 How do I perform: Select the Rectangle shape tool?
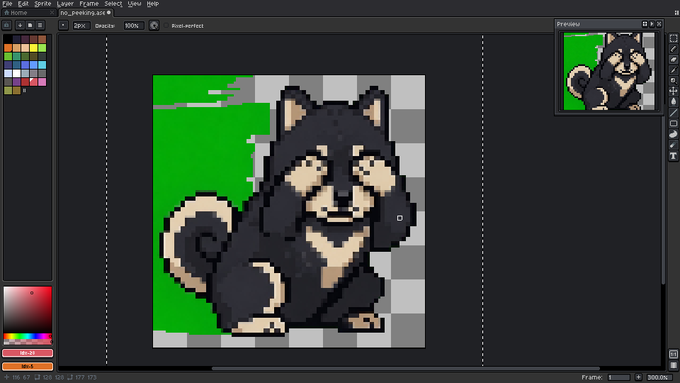(x=673, y=124)
